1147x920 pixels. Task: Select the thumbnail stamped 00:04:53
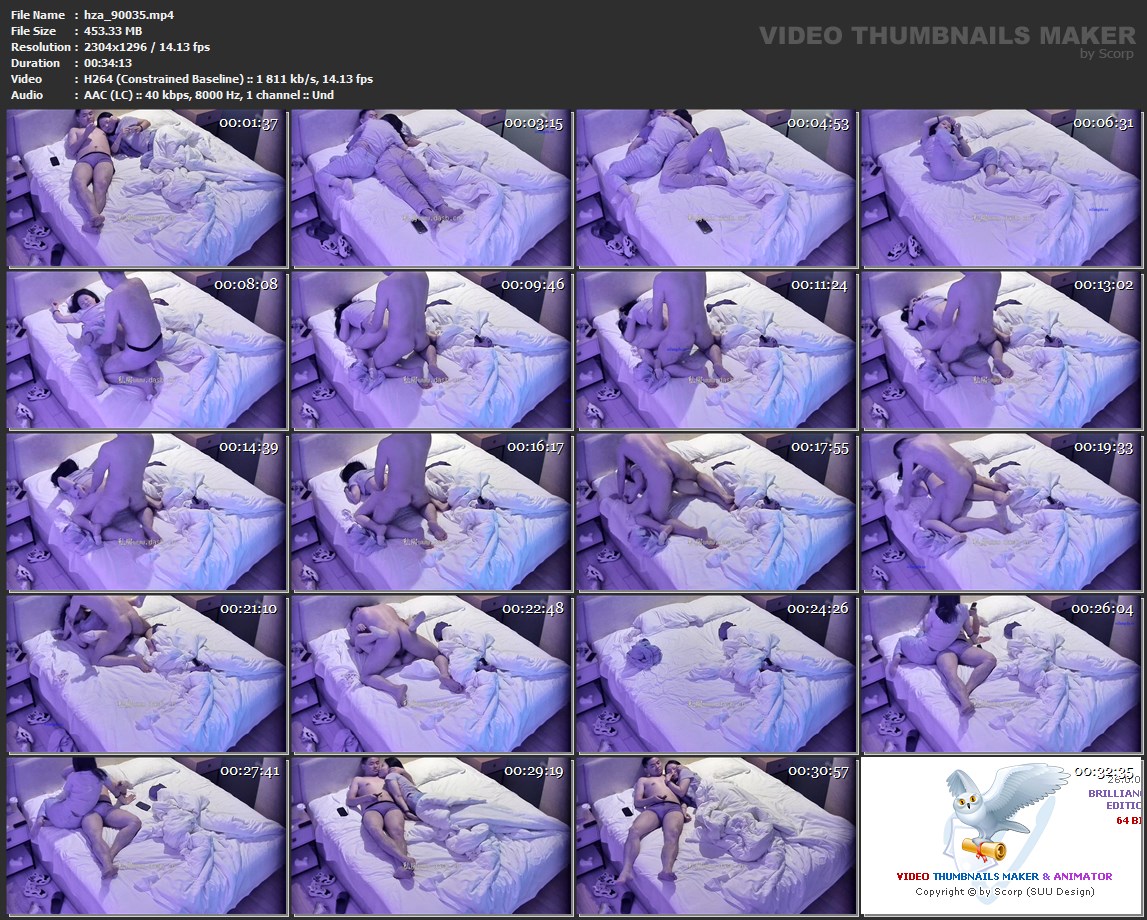(x=716, y=188)
